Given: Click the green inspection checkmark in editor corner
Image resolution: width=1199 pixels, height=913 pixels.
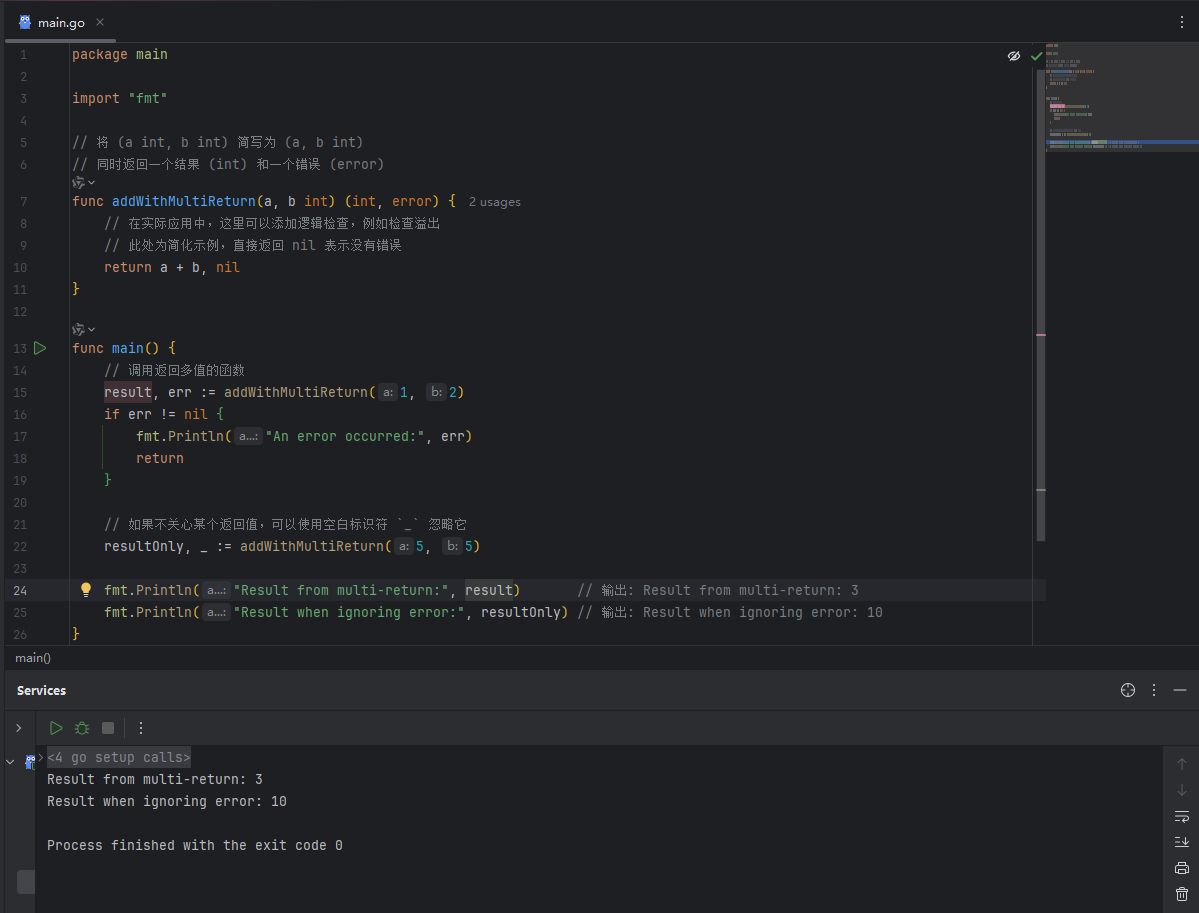Looking at the screenshot, I should [x=1036, y=56].
